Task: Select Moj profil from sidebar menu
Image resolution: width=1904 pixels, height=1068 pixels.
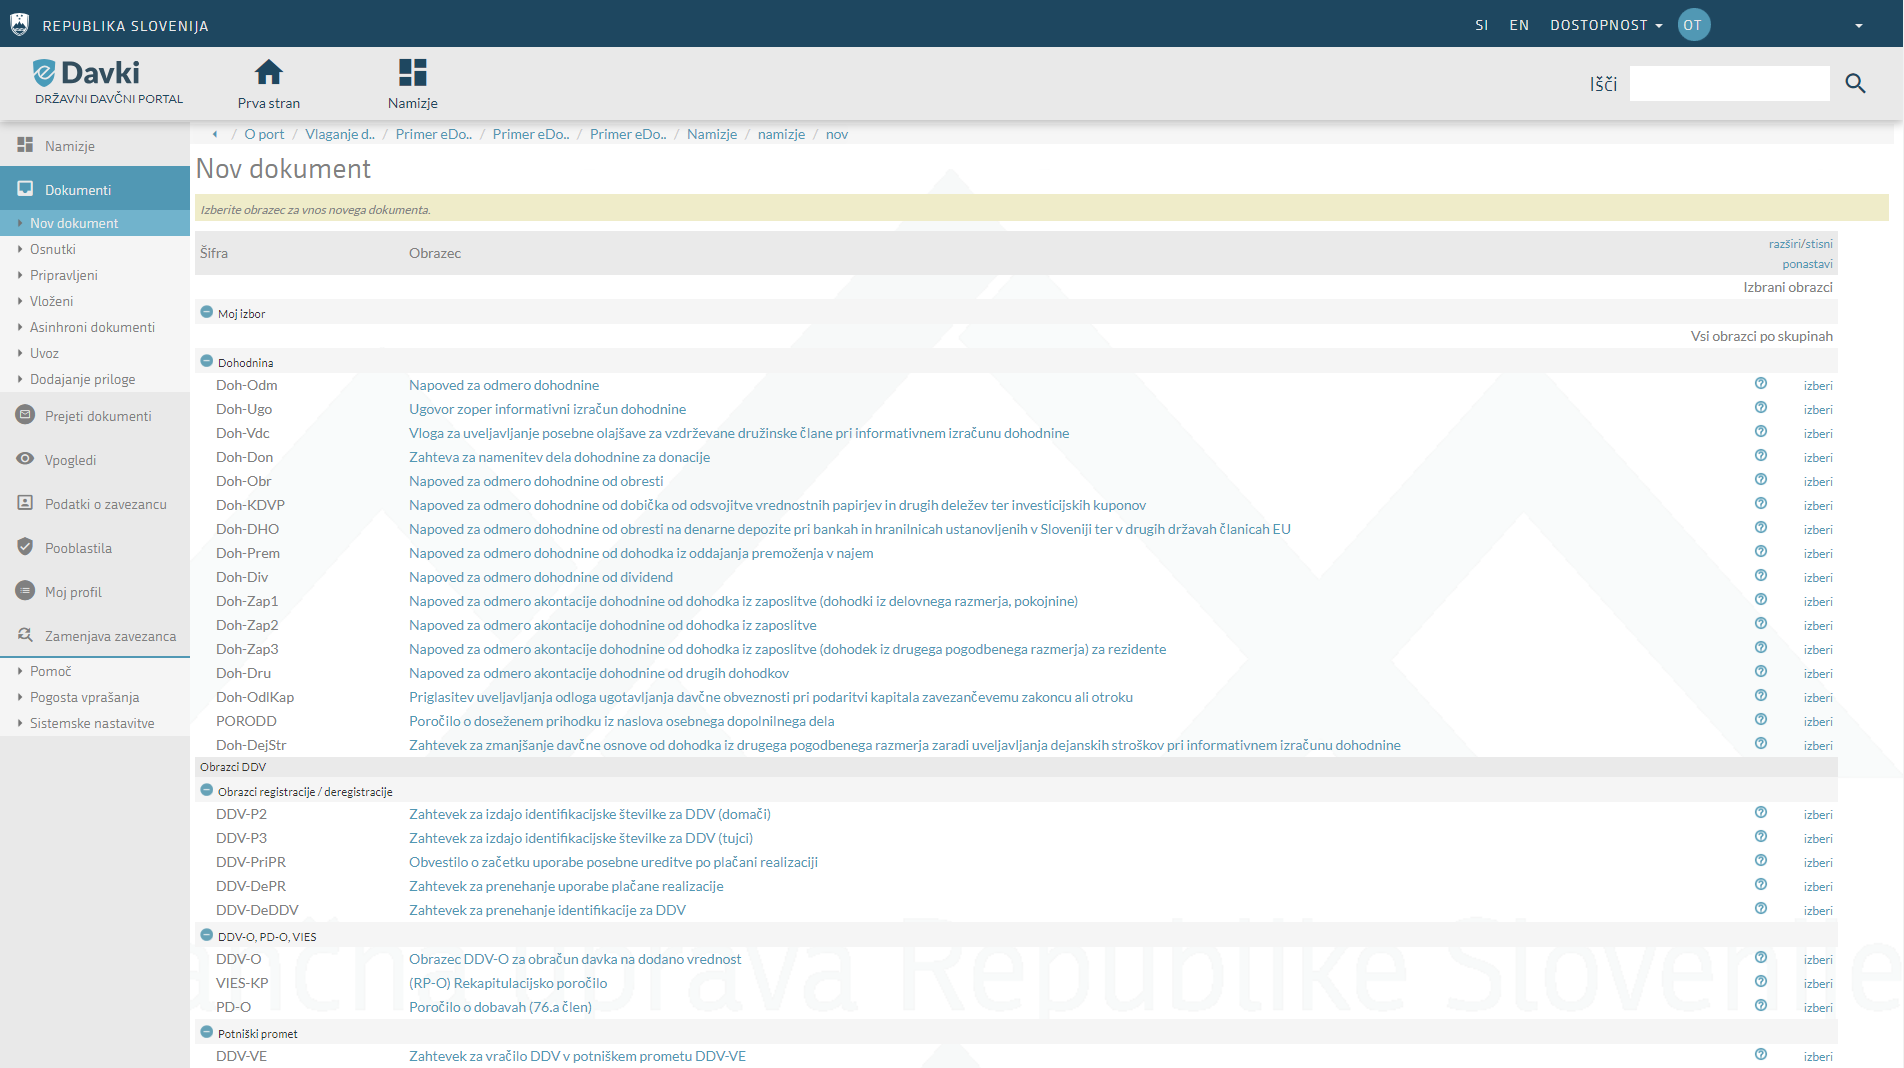Action: pos(73,592)
